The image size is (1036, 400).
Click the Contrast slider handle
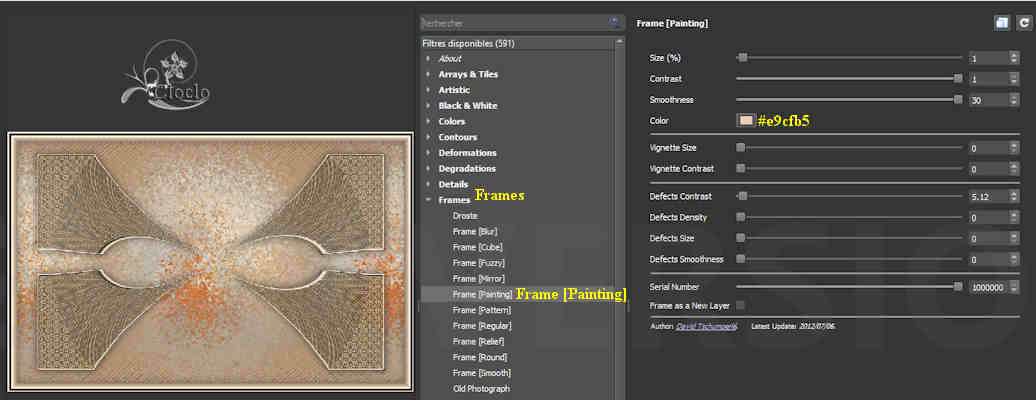958,79
